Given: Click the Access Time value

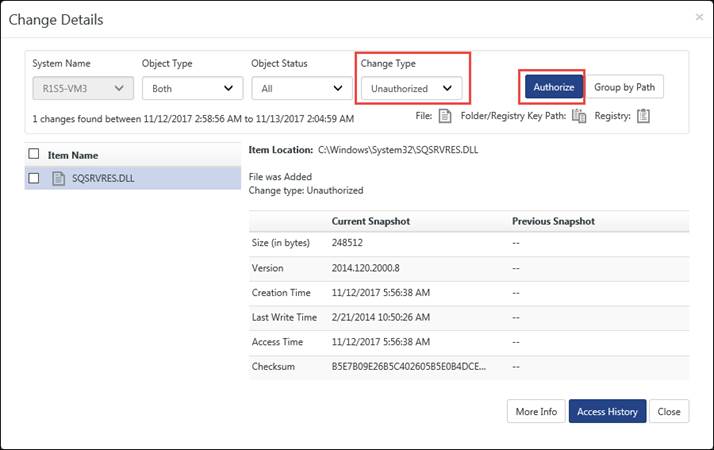Looking at the screenshot, I should tap(381, 342).
